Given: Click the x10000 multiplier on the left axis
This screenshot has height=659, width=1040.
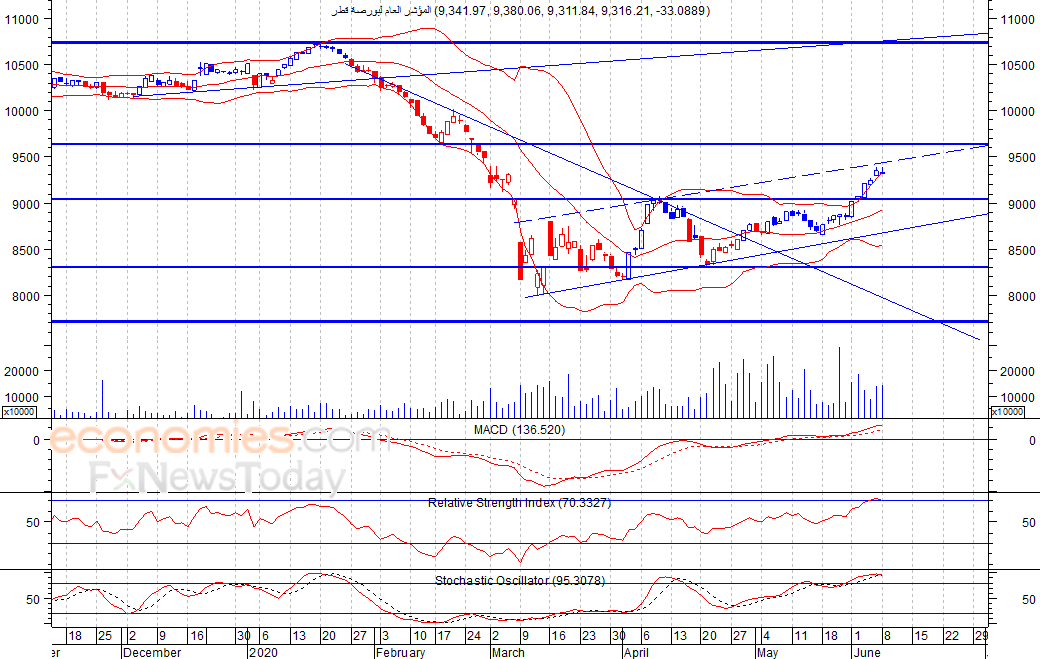Looking at the screenshot, I should tap(19, 412).
